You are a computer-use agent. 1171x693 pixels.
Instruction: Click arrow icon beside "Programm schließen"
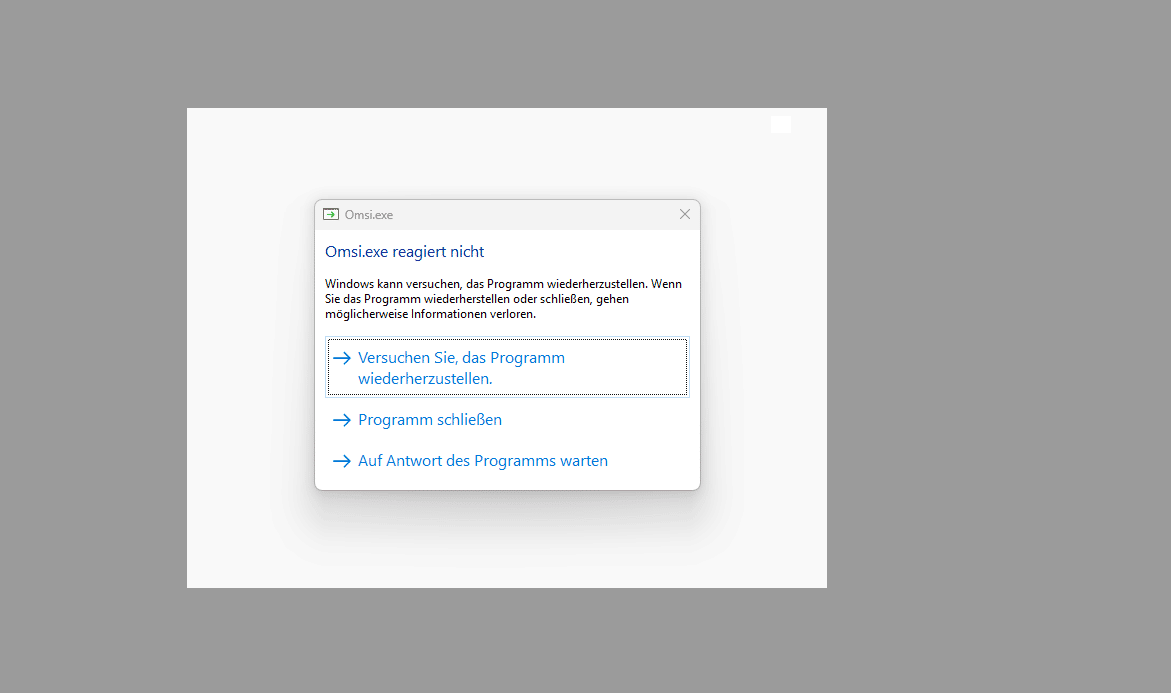click(x=342, y=420)
